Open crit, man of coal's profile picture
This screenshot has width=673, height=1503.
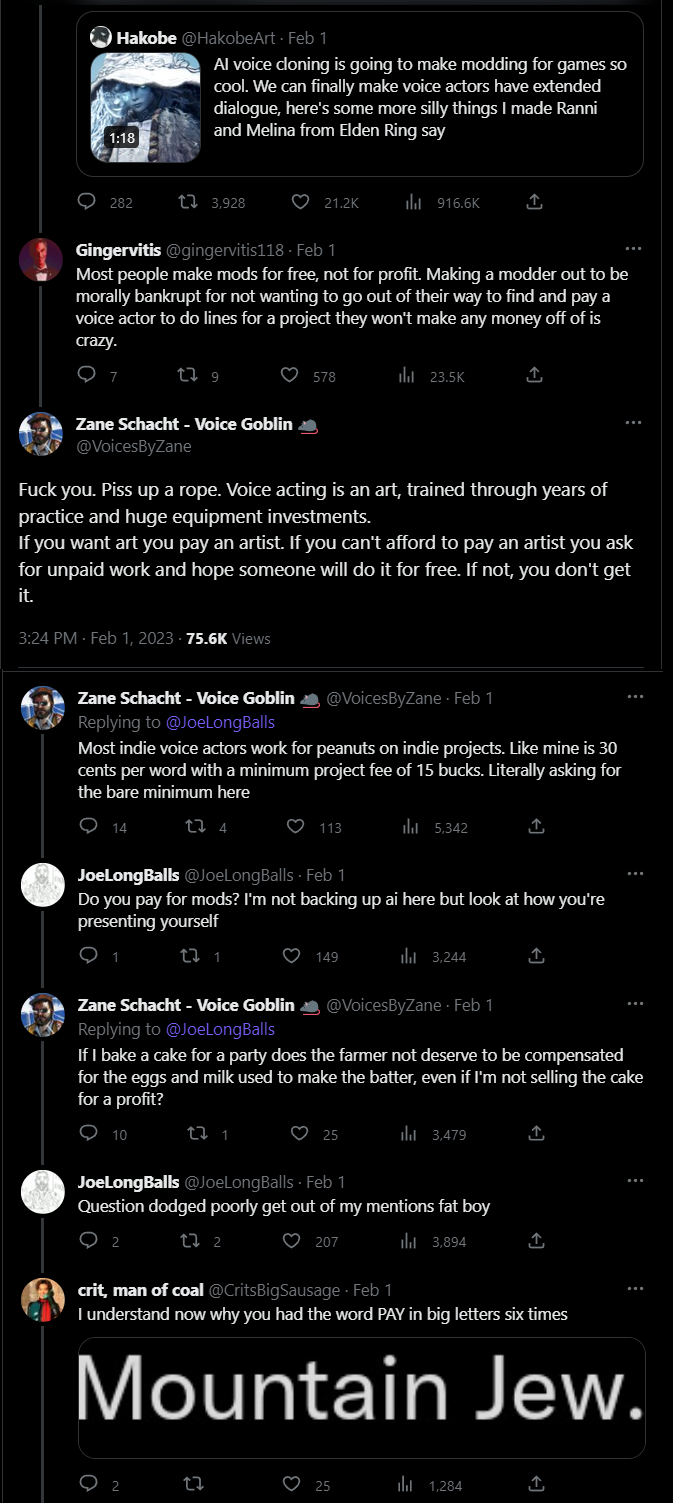43,1299
